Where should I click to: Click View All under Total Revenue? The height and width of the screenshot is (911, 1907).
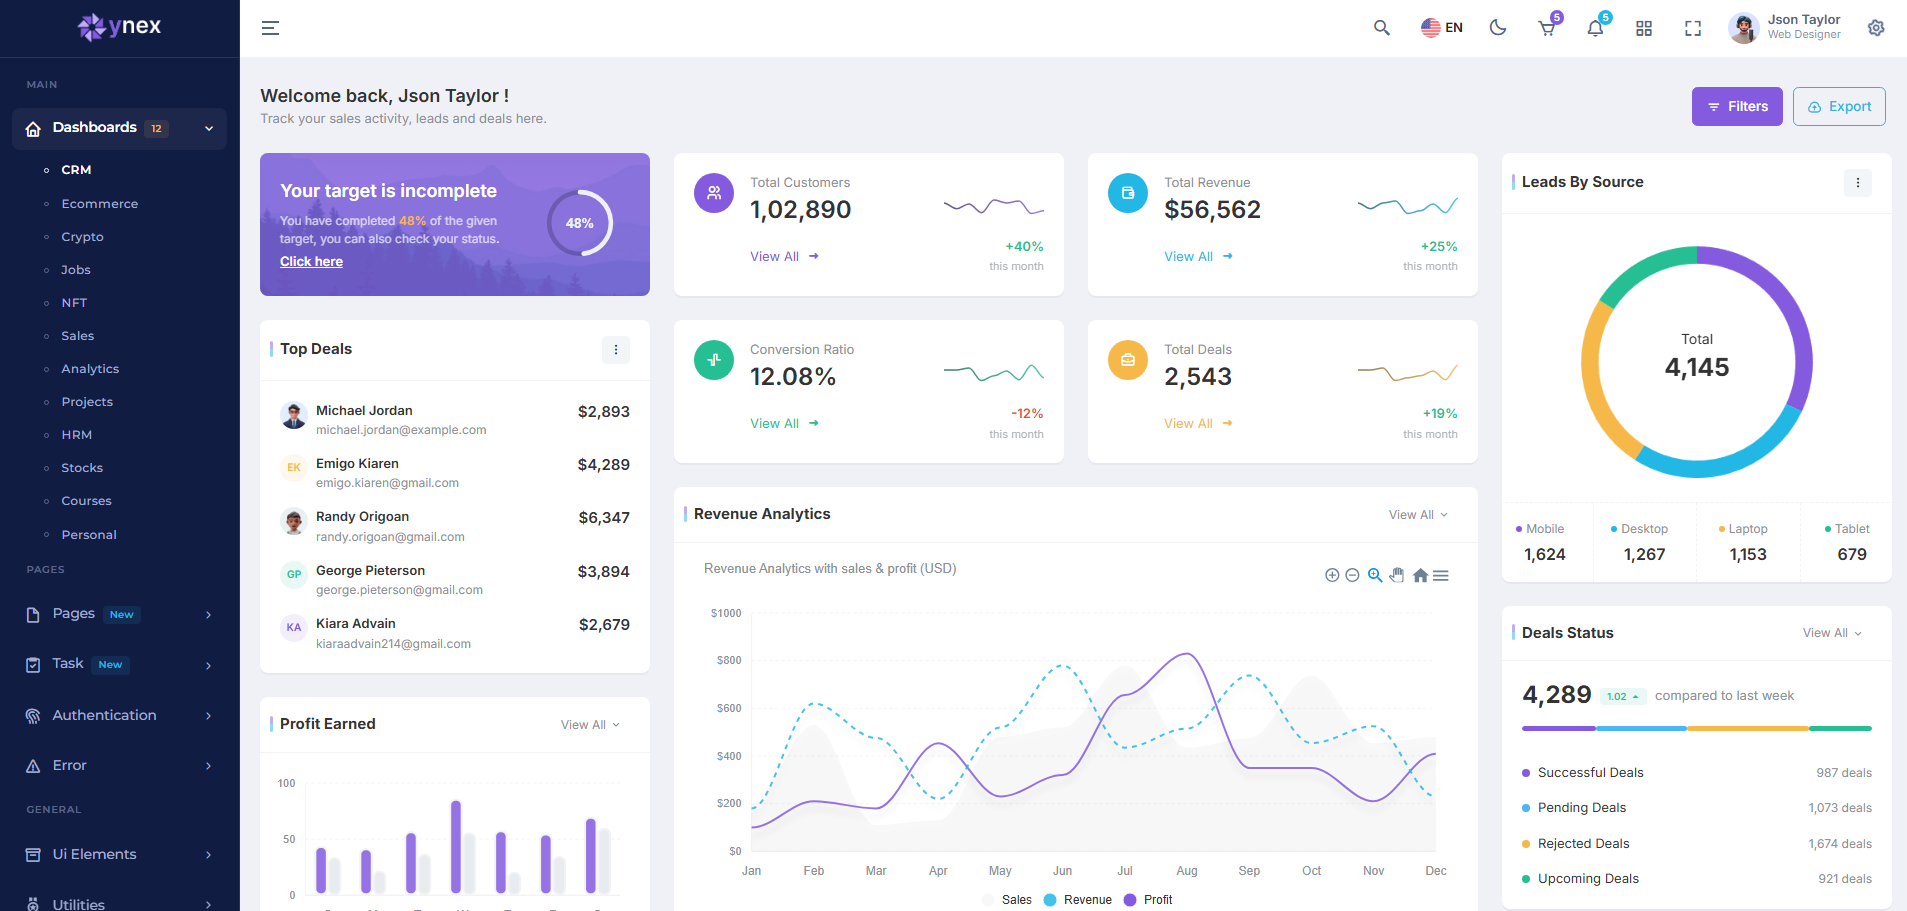coord(1198,257)
